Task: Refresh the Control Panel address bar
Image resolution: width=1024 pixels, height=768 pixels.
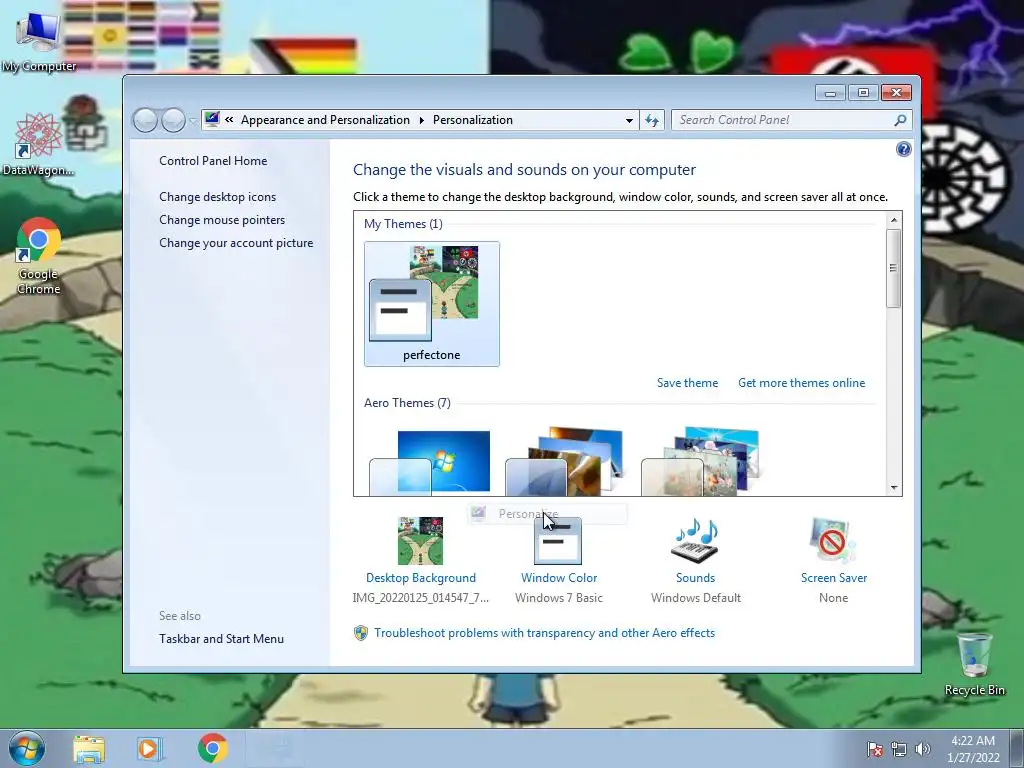Action: [652, 120]
